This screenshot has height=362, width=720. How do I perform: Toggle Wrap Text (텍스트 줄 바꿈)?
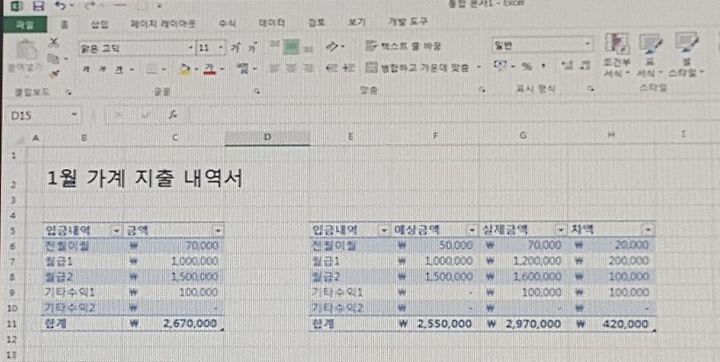point(403,46)
